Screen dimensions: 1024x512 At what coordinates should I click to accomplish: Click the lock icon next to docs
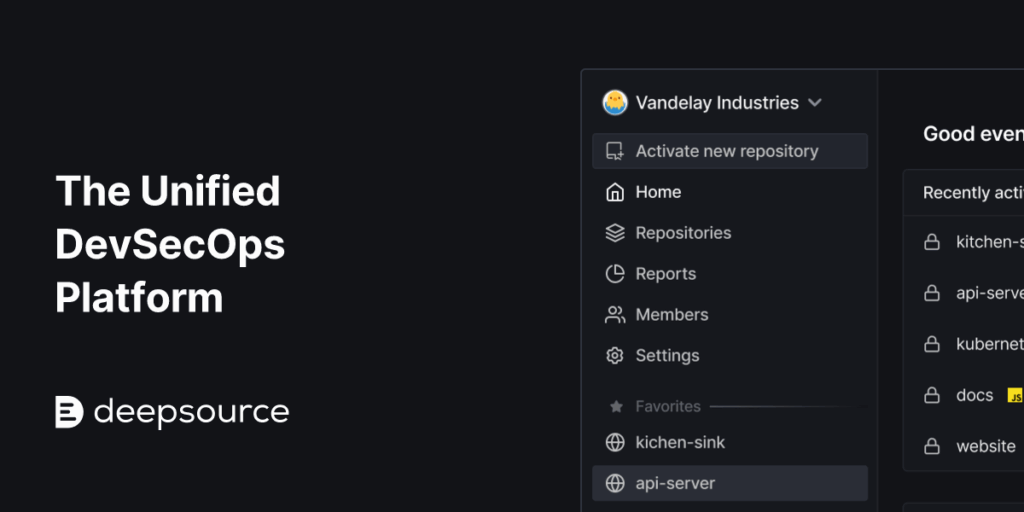point(931,395)
